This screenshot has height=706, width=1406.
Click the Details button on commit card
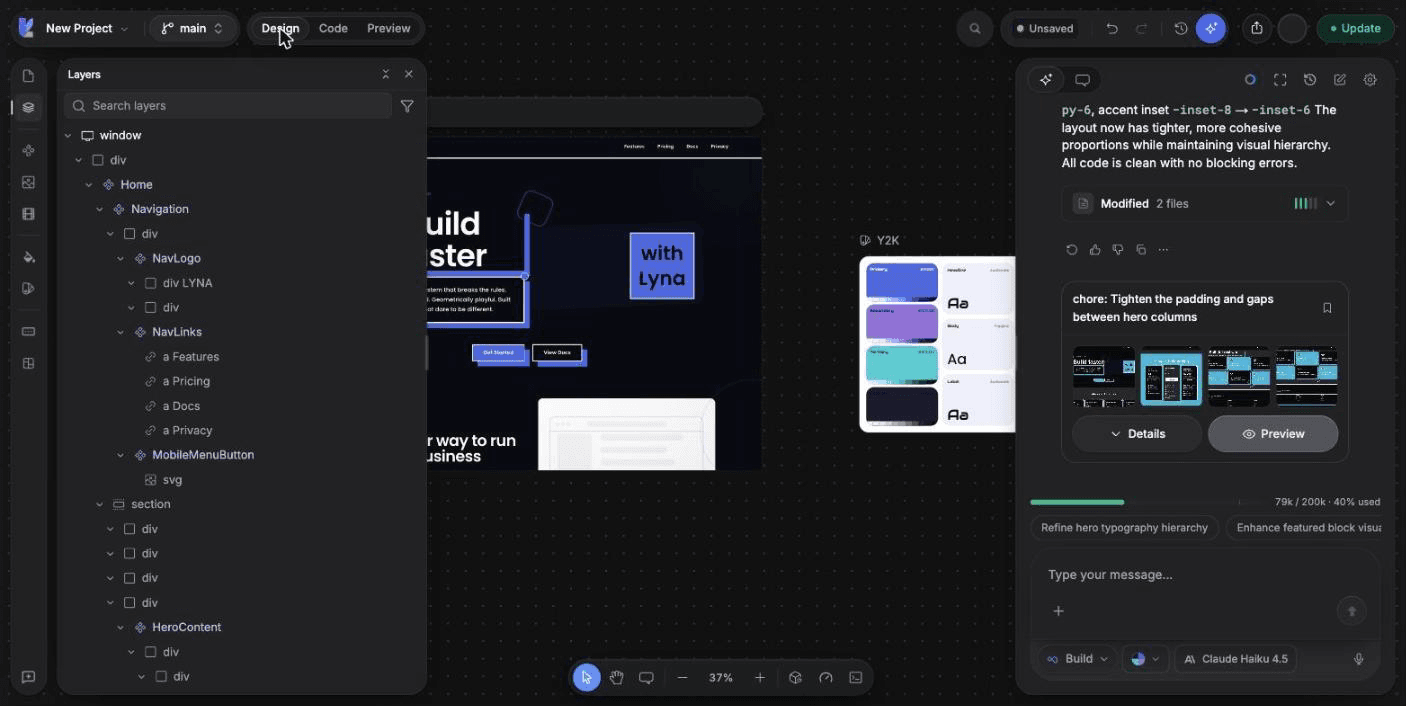coord(1137,434)
